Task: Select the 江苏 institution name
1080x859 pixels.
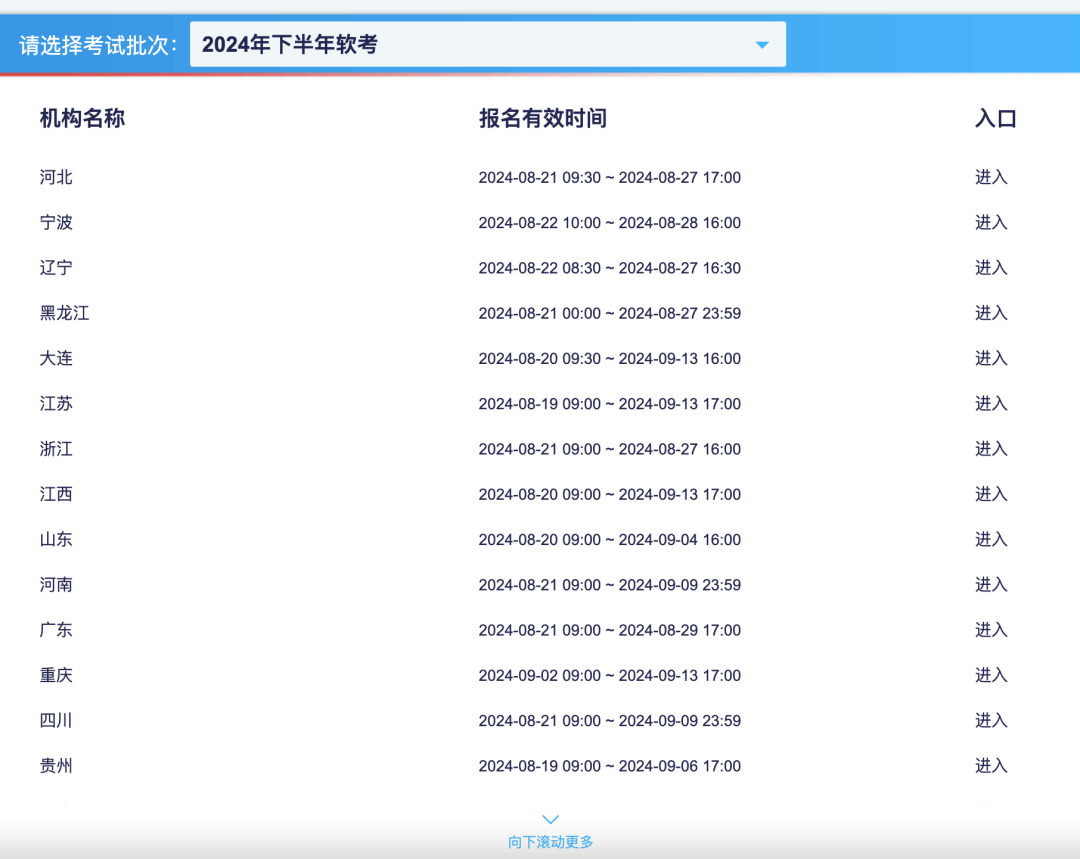Action: pyautogui.click(x=56, y=404)
